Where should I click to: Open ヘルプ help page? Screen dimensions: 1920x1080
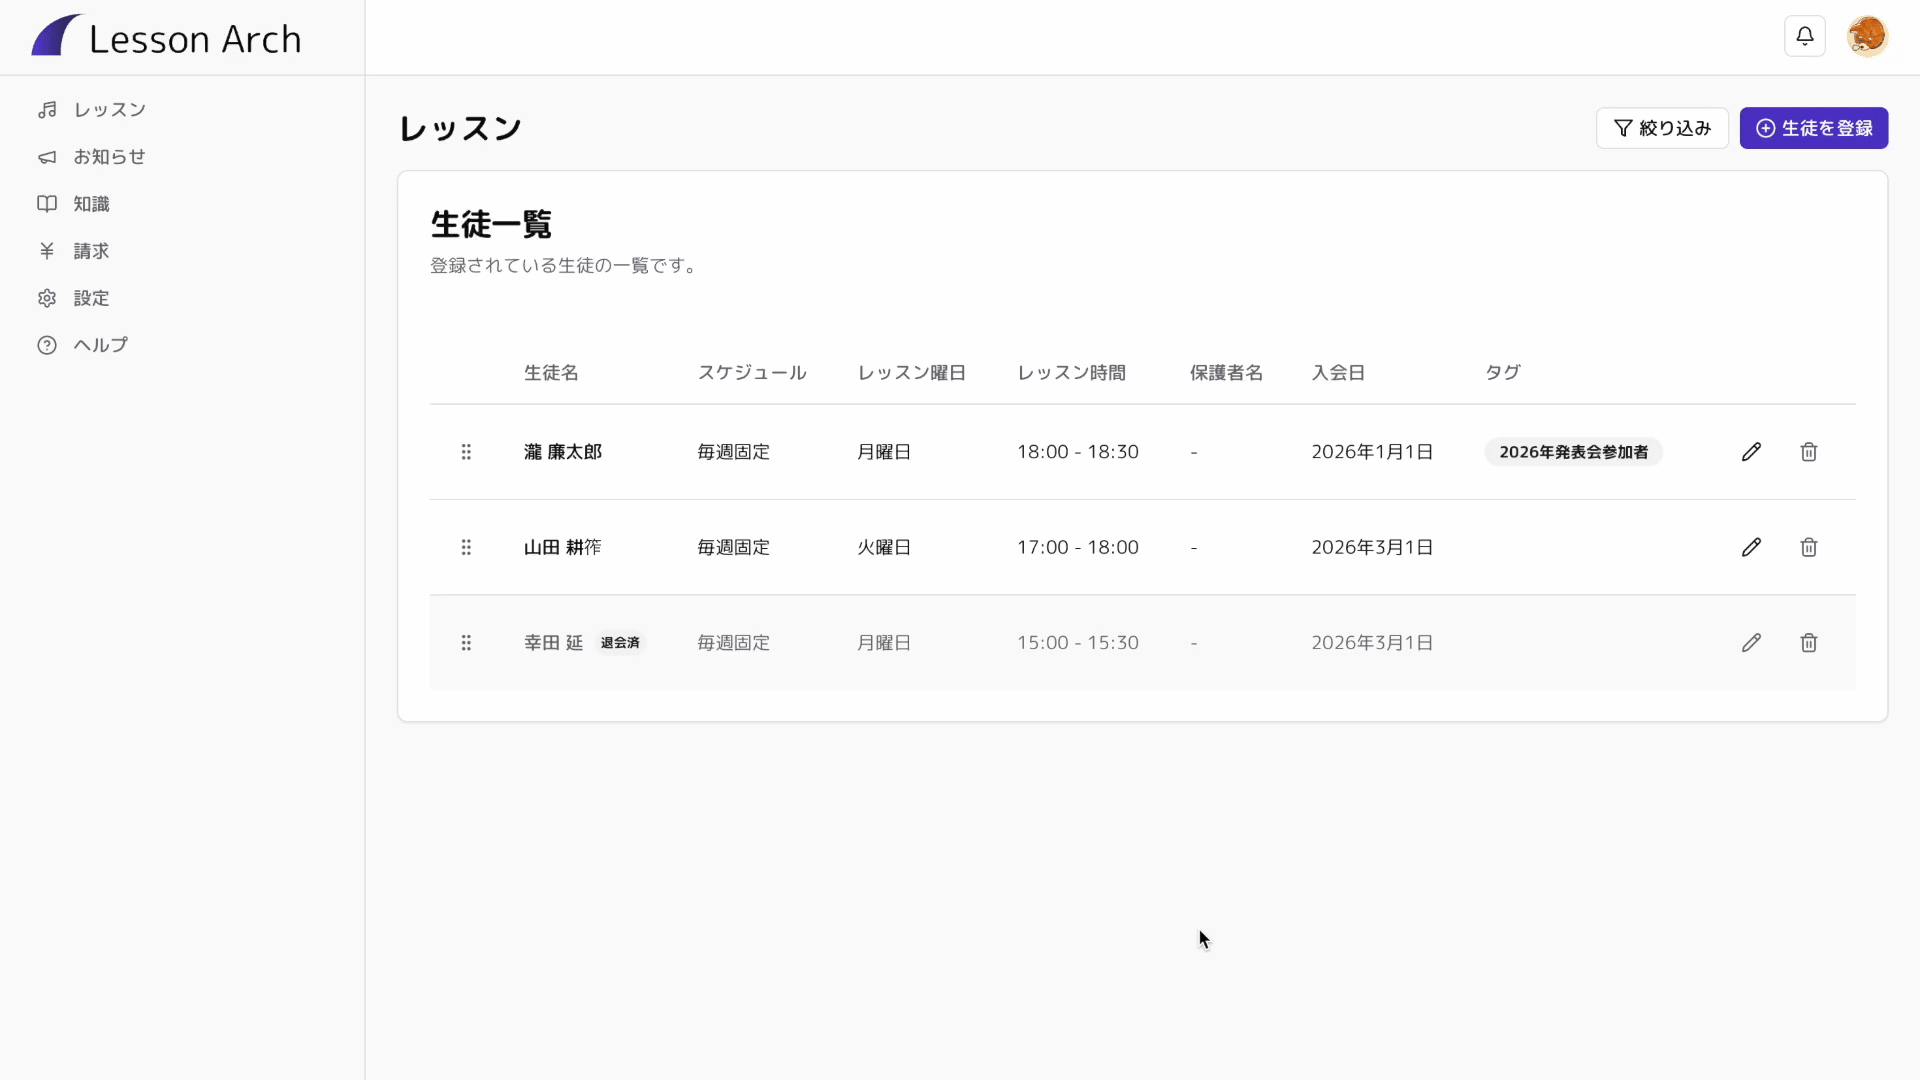point(100,345)
